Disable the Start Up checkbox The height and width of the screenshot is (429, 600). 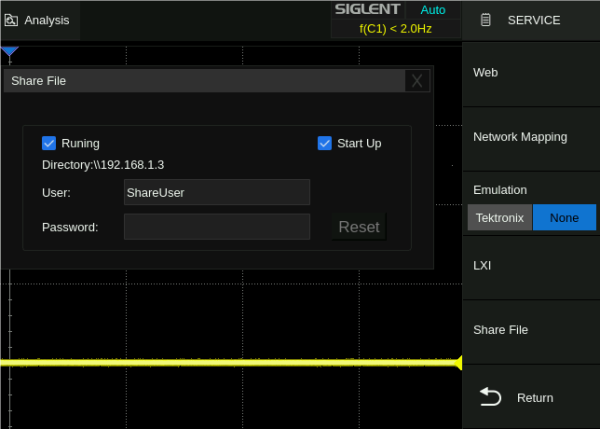pos(324,143)
